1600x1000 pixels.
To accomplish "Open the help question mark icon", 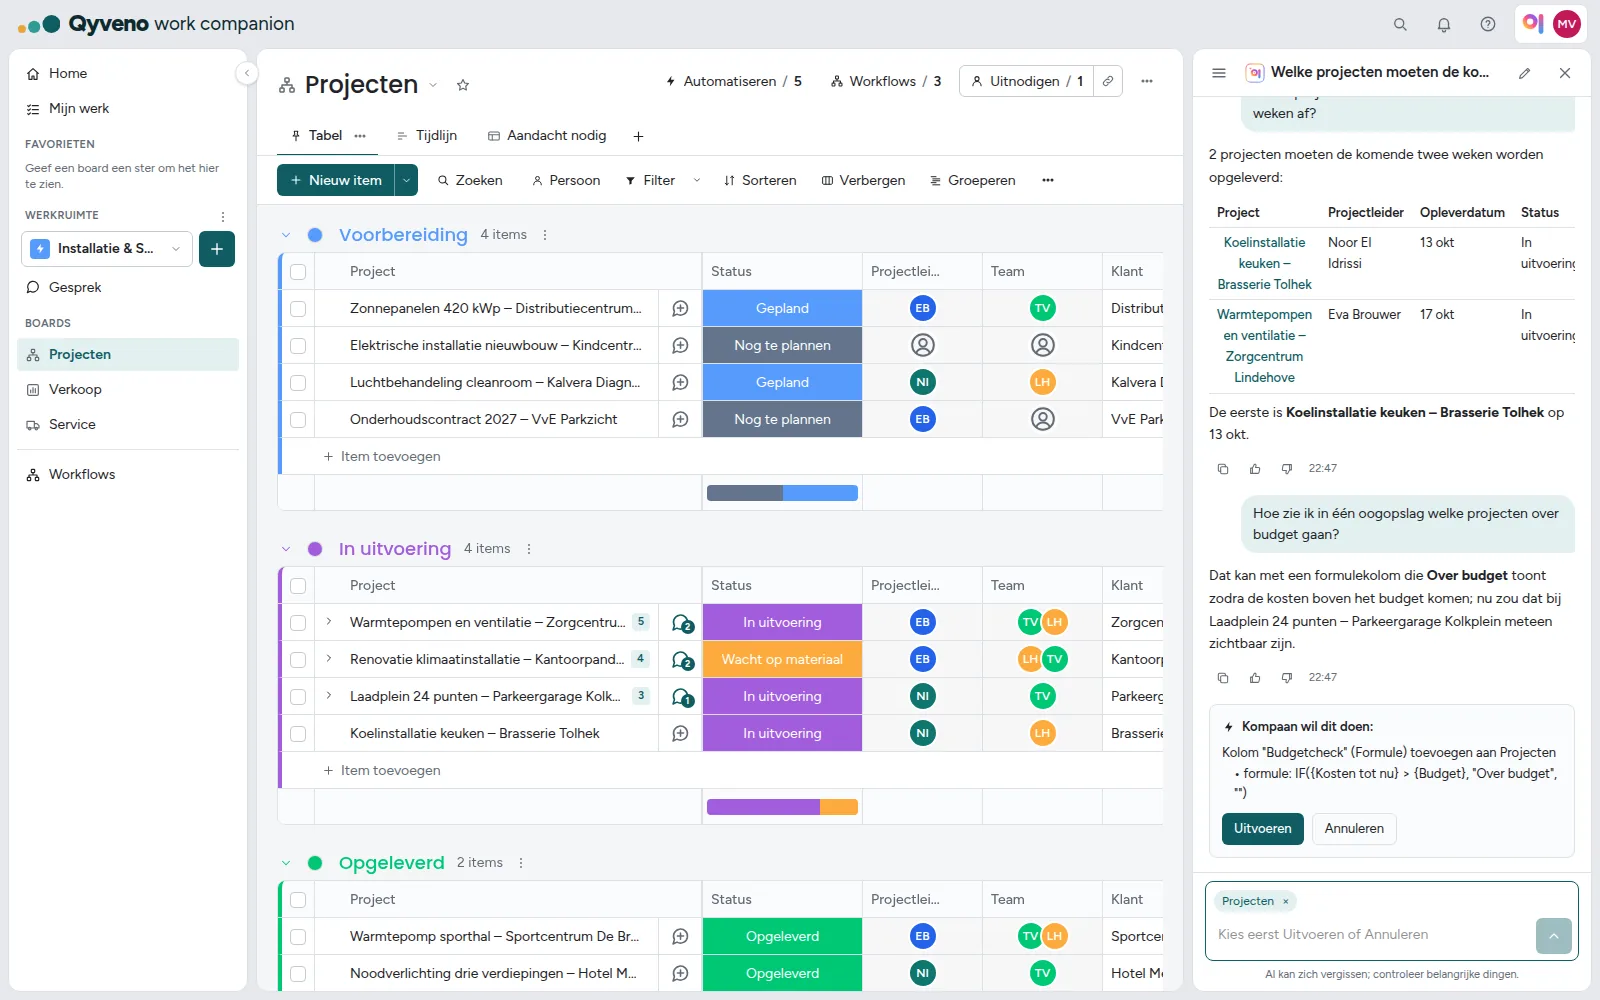I will (1488, 24).
